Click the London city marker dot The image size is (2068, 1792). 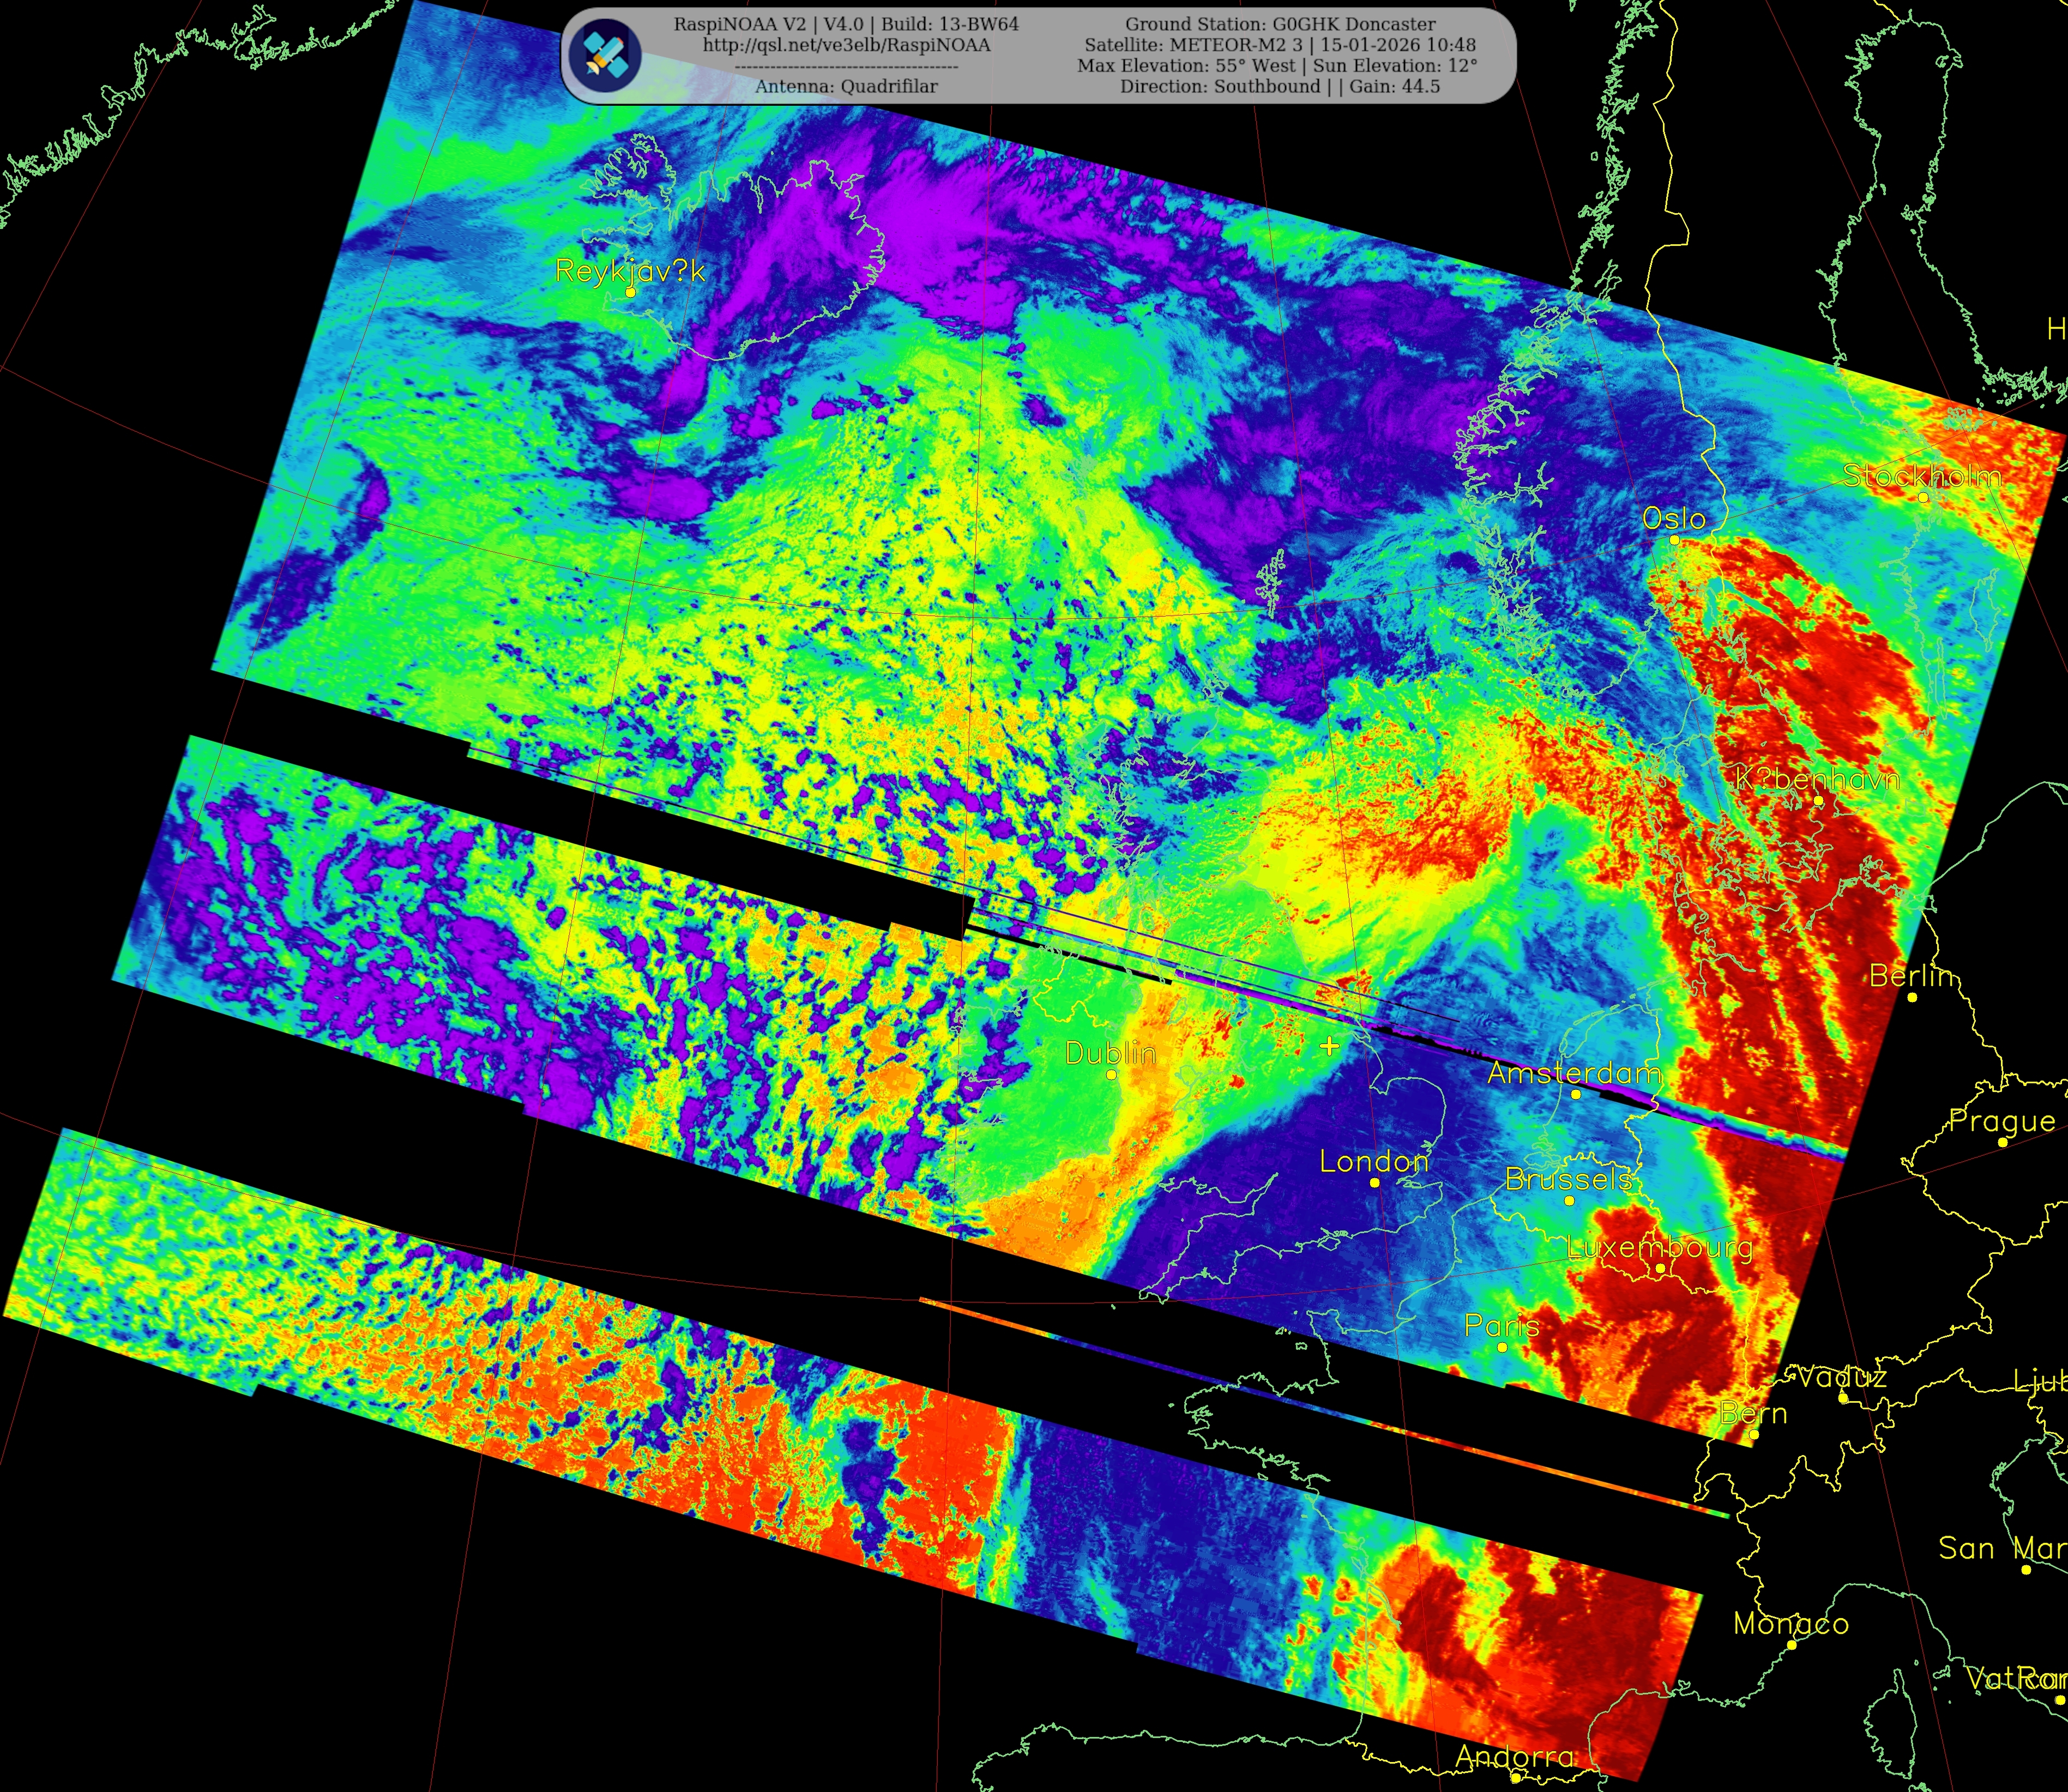[1375, 1183]
